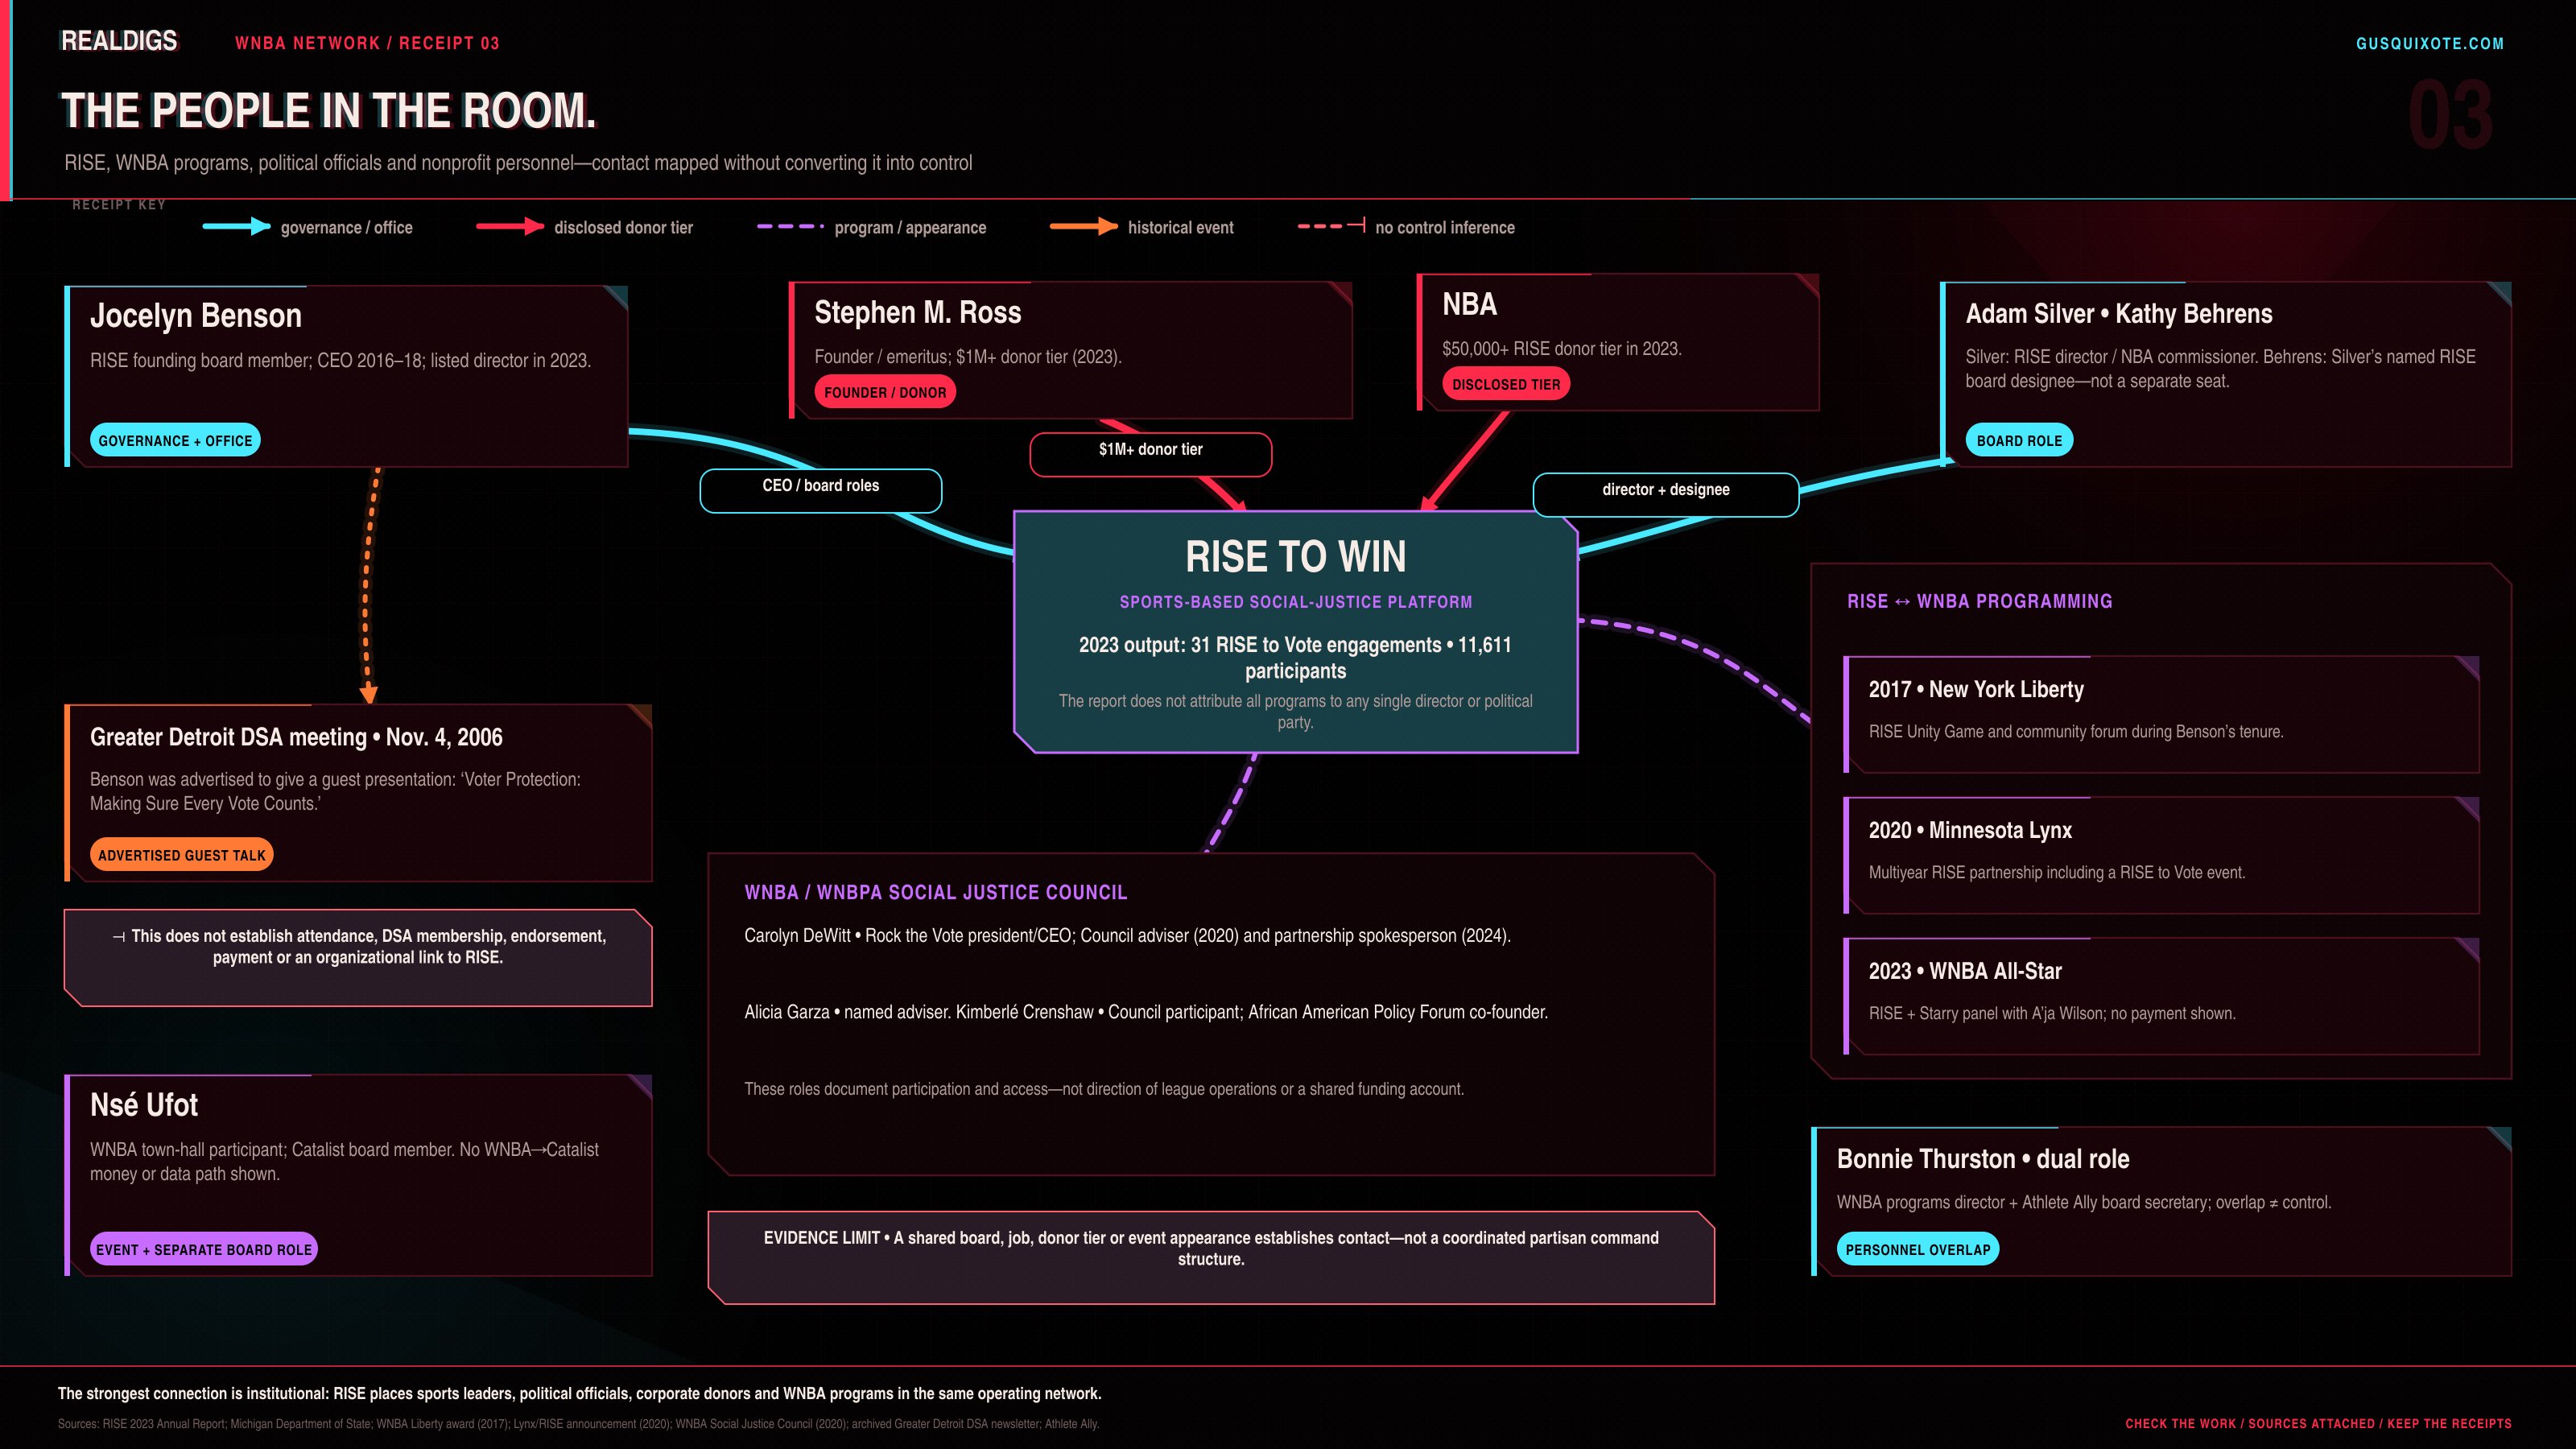Click the 'THE PEOPLE IN THE ROOM.' title
2576x1449 pixels.
[x=328, y=110]
